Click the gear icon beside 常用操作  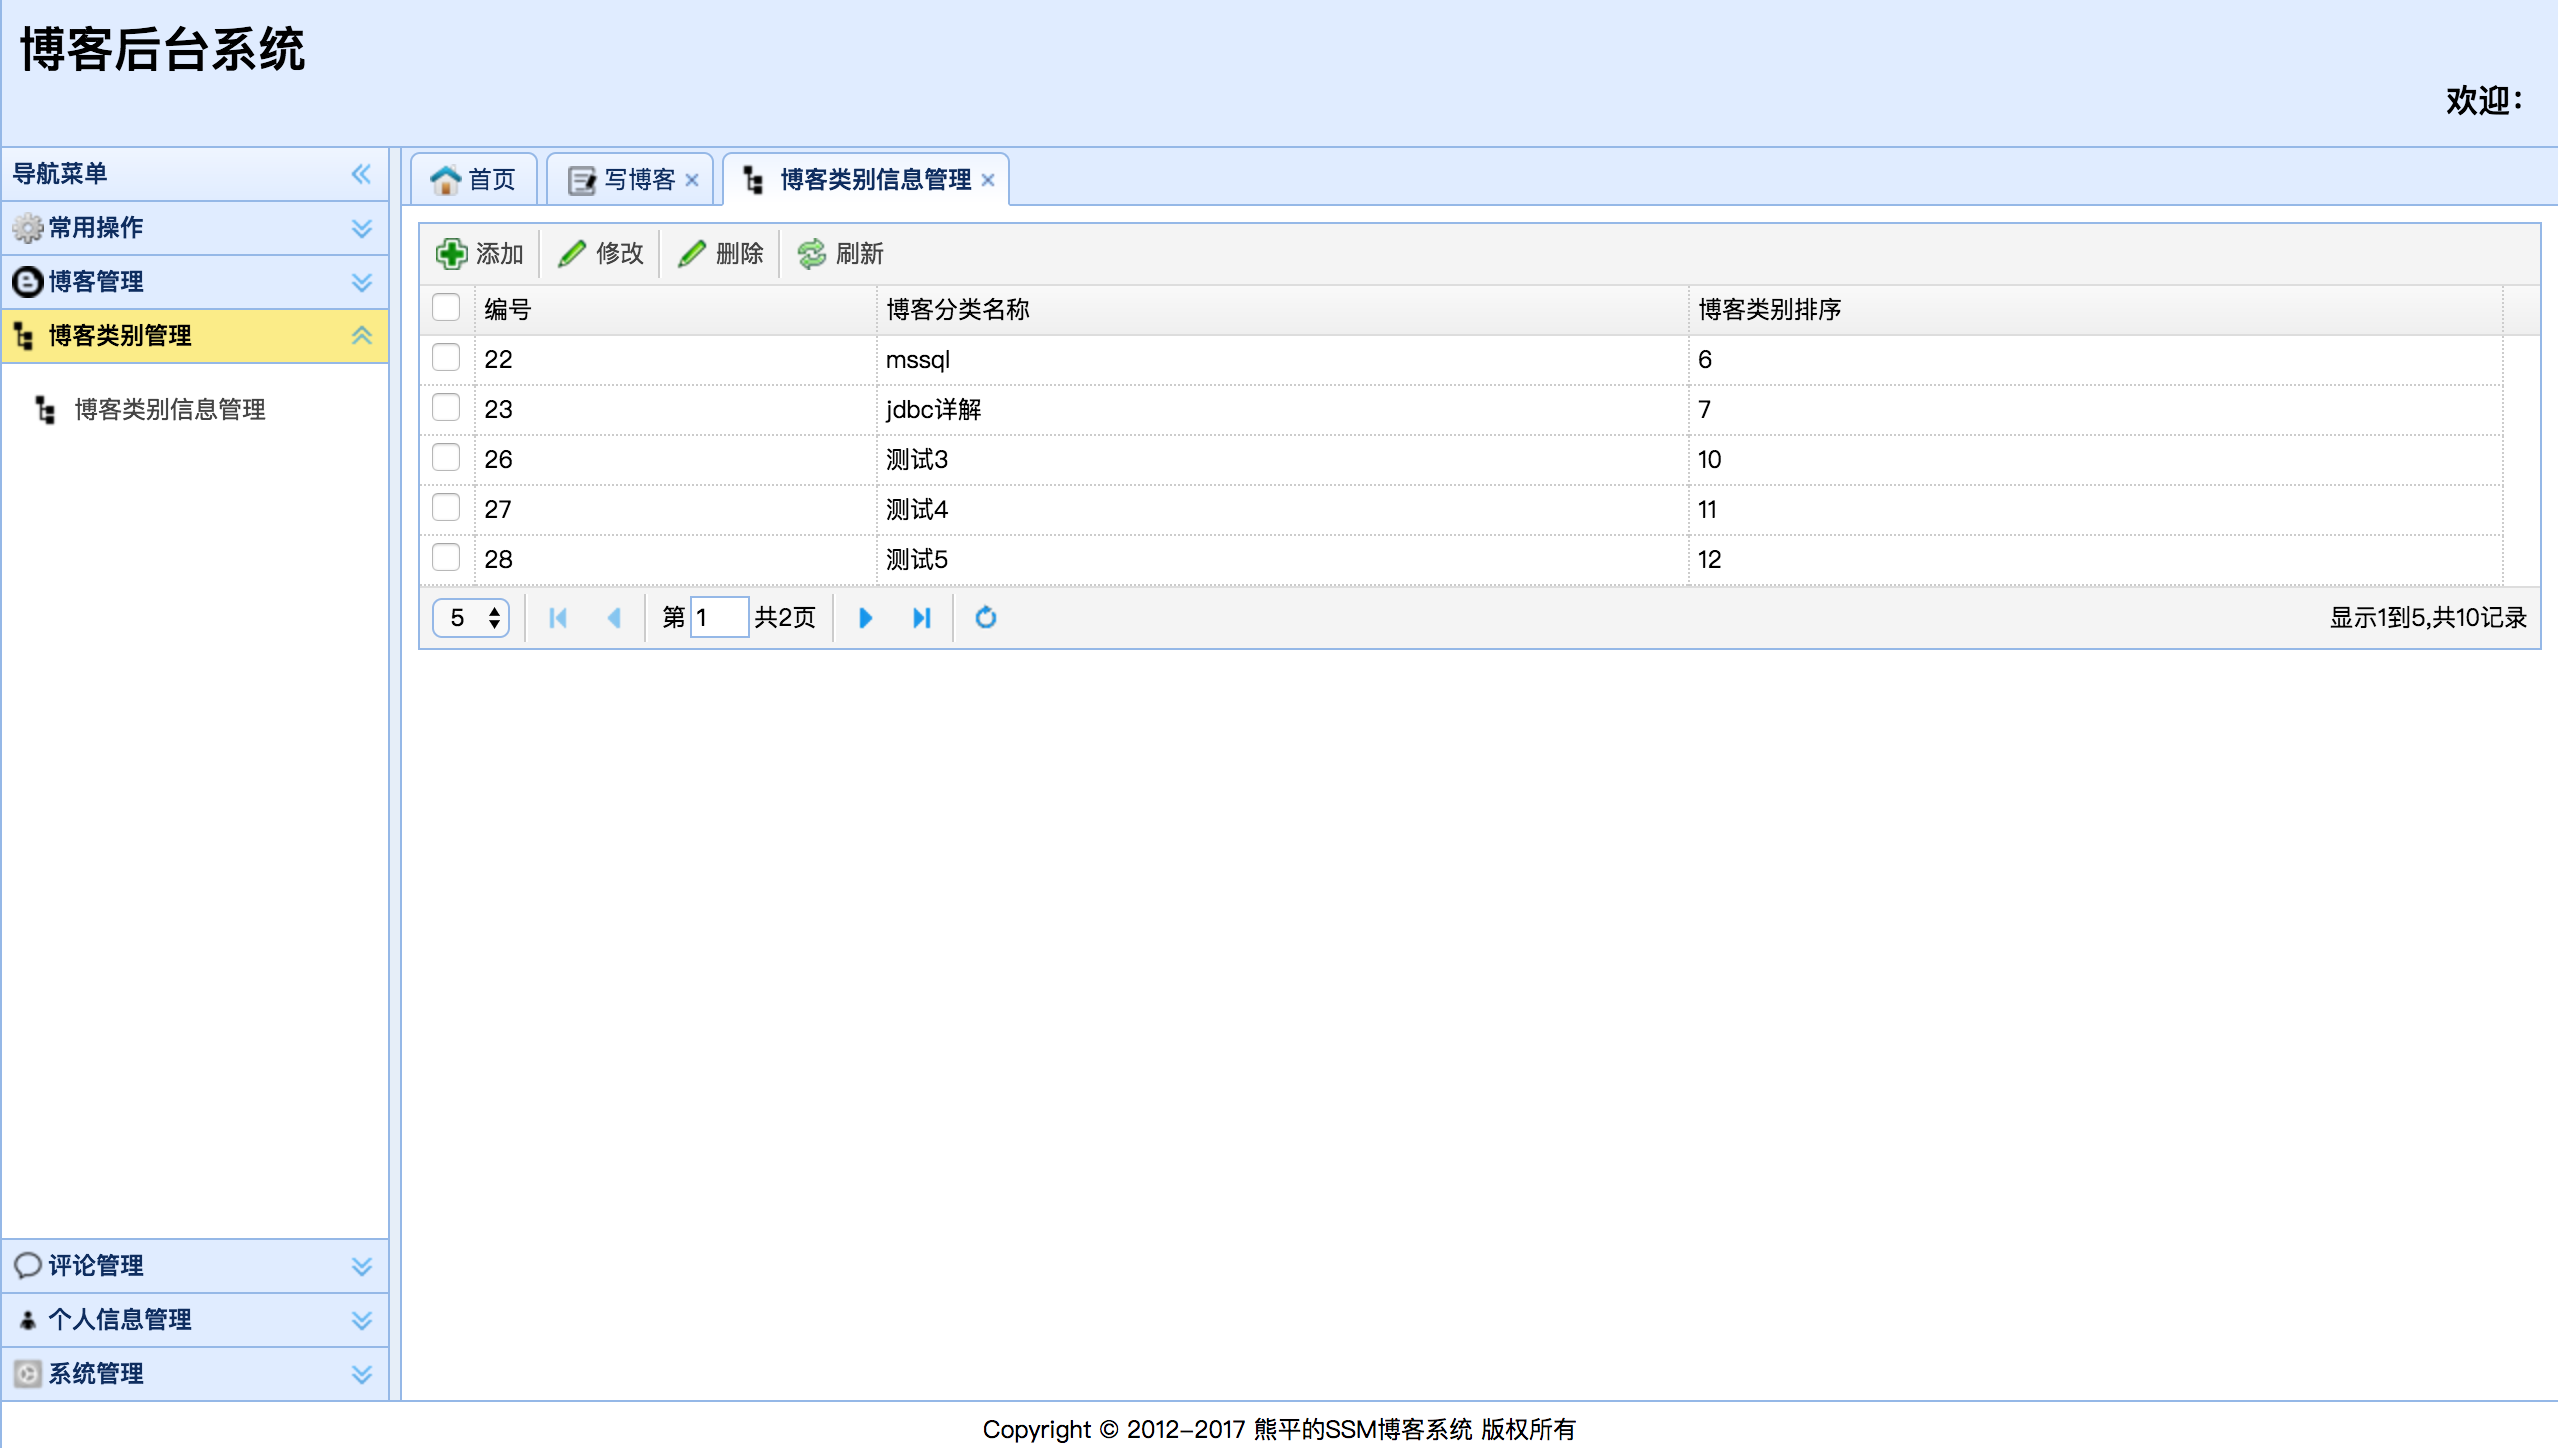point(28,228)
